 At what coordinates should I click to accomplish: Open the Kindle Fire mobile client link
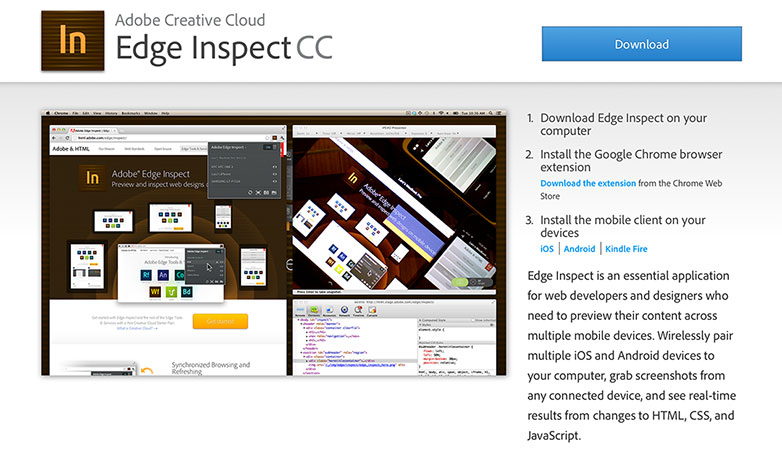pyautogui.click(x=626, y=248)
